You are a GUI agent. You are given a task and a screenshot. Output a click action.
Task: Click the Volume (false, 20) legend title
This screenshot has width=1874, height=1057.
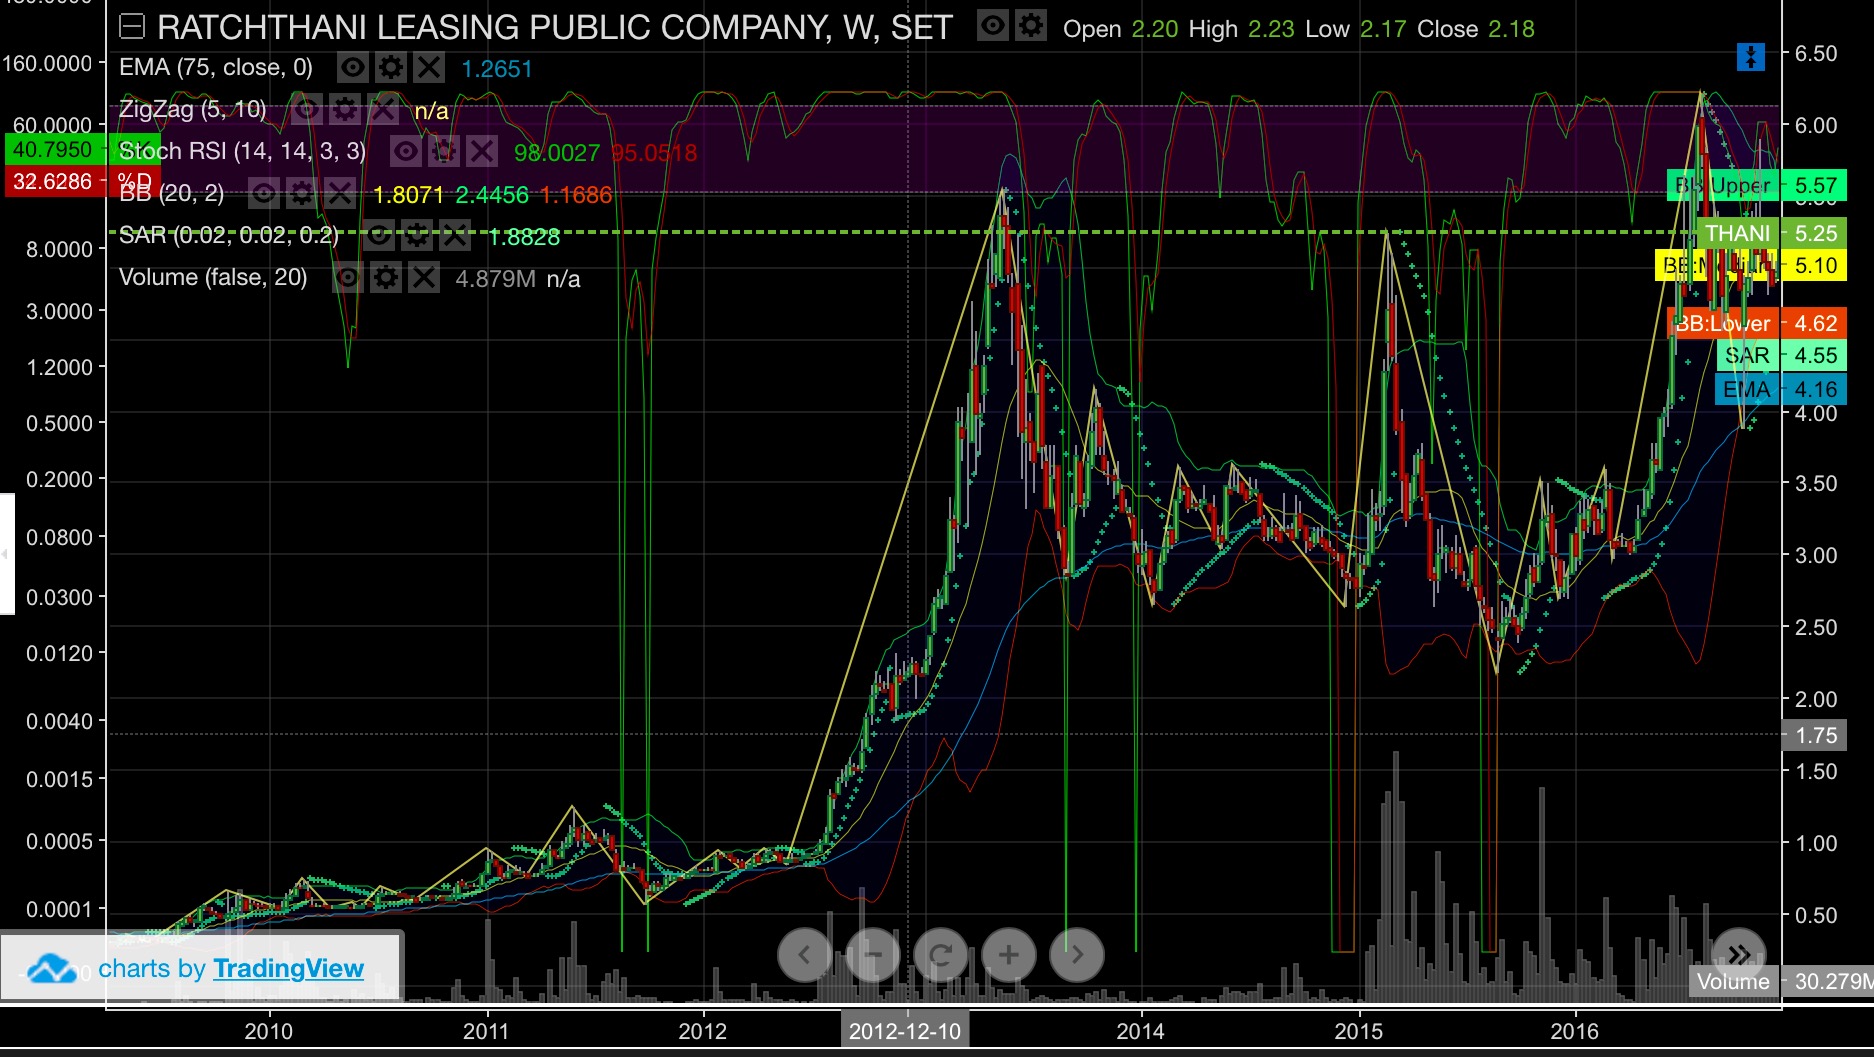click(x=213, y=277)
